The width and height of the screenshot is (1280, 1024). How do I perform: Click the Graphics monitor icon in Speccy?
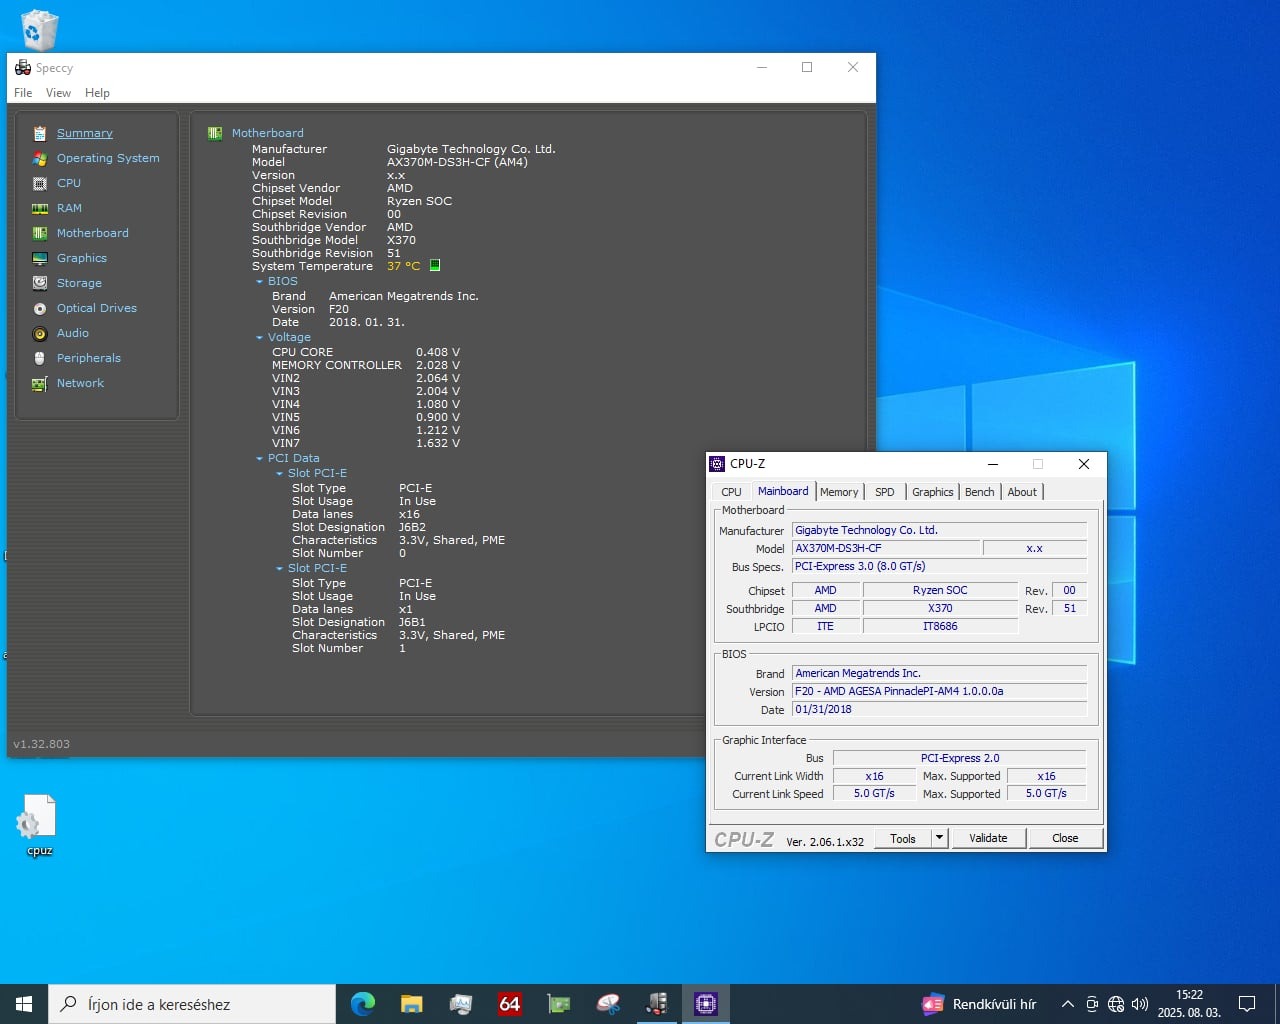pos(40,258)
